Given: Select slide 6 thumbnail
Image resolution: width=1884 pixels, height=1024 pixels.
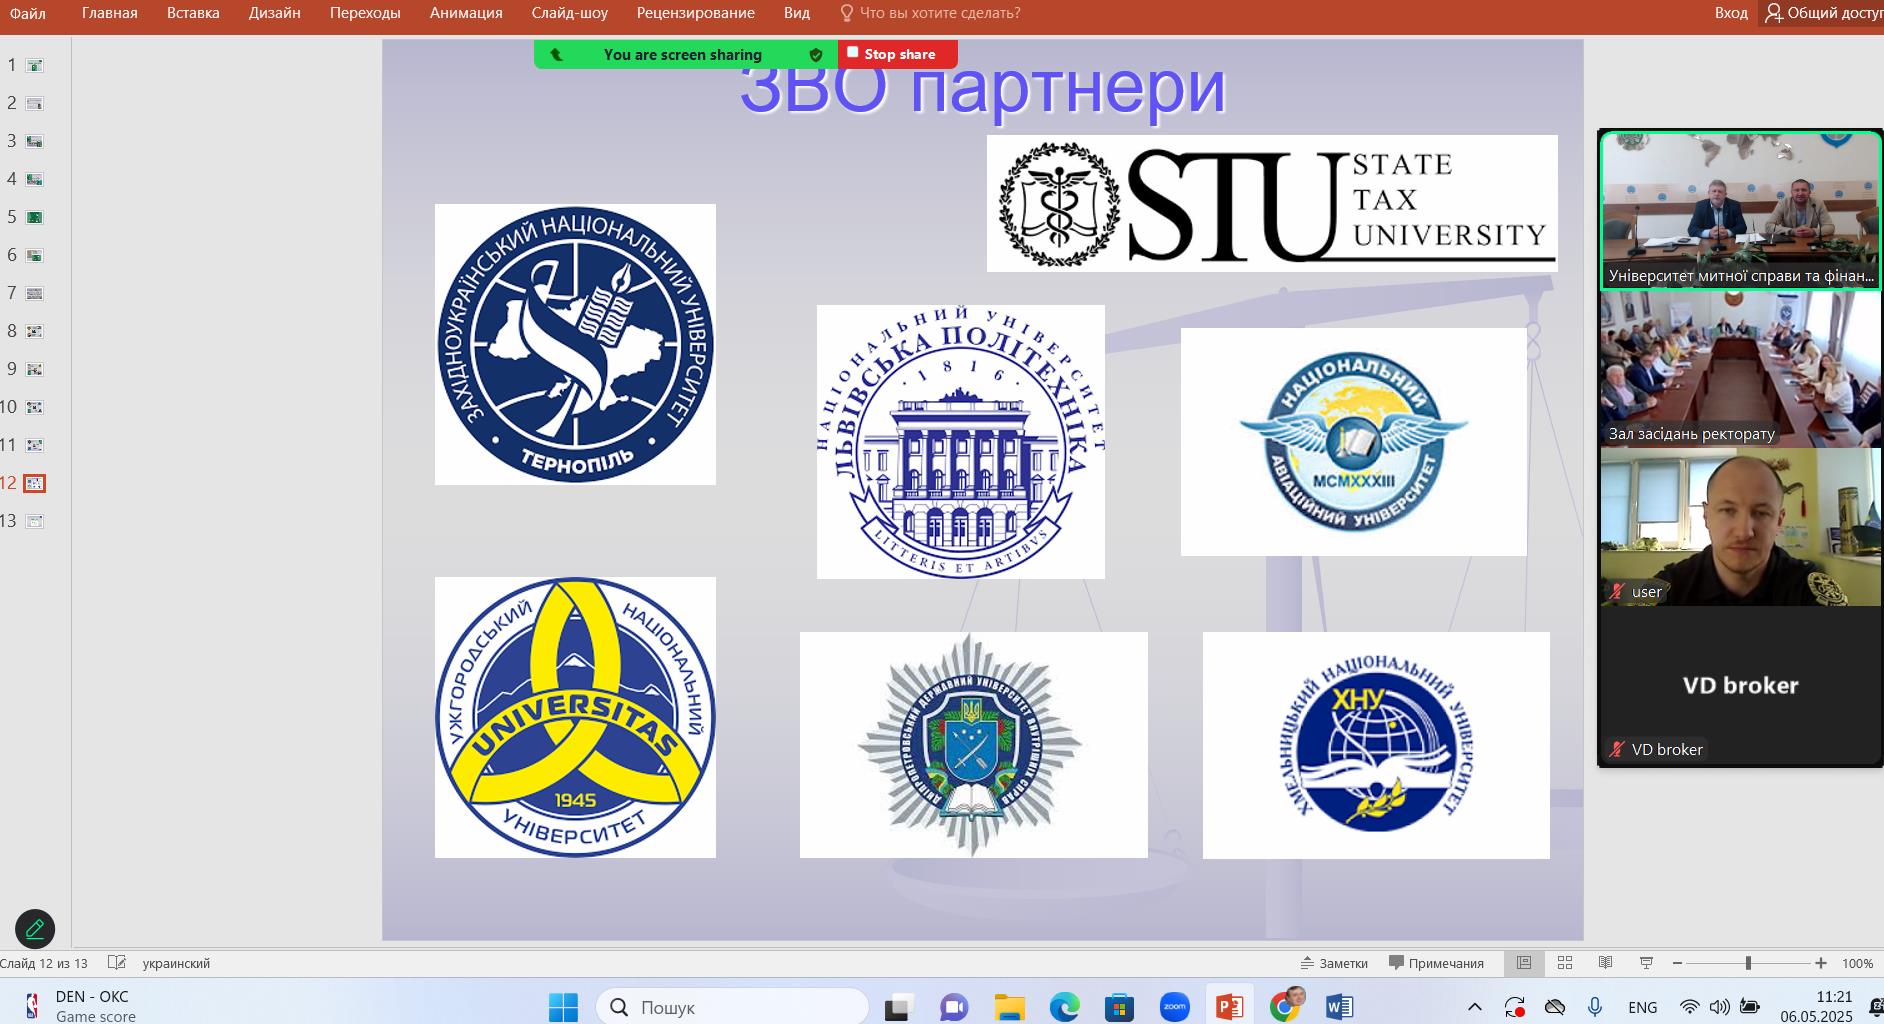Looking at the screenshot, I should click(34, 256).
